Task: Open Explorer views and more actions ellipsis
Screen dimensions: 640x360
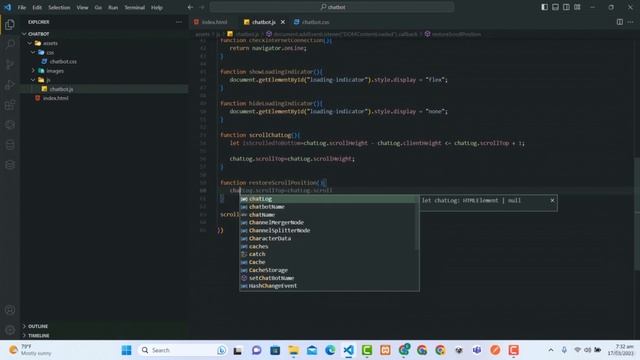Action: 179,22
